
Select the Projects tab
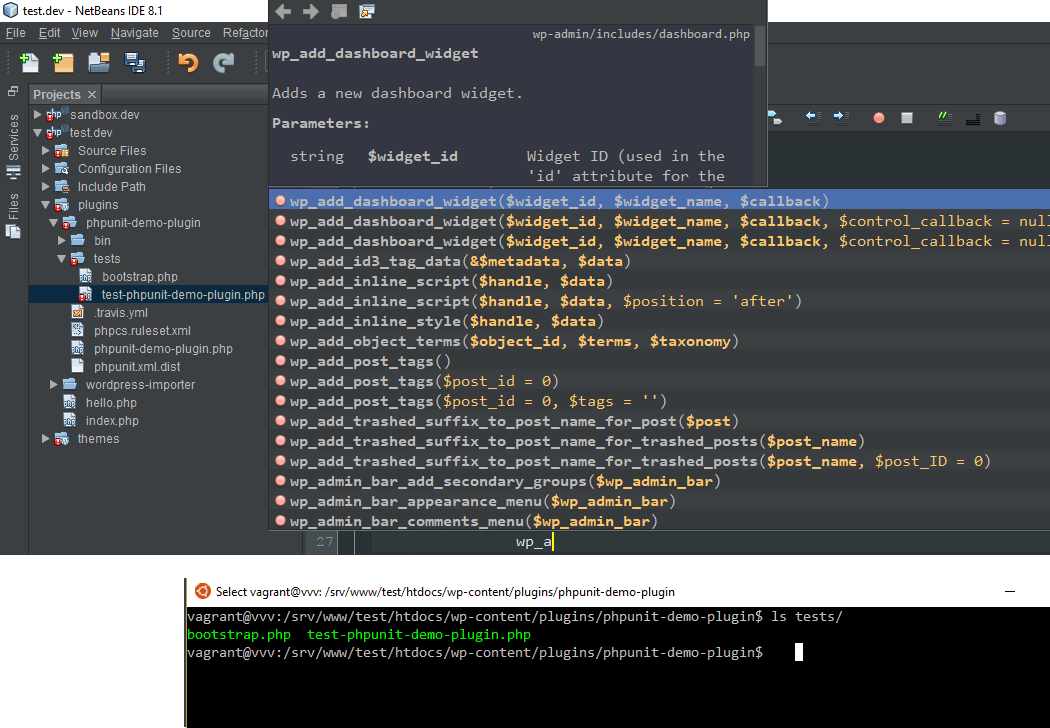click(x=56, y=94)
